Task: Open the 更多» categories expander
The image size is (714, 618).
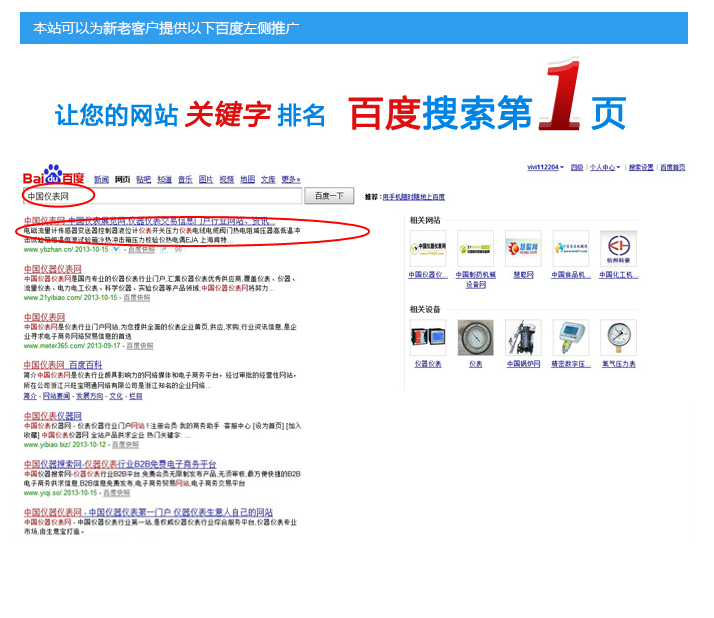Action: click(x=291, y=180)
